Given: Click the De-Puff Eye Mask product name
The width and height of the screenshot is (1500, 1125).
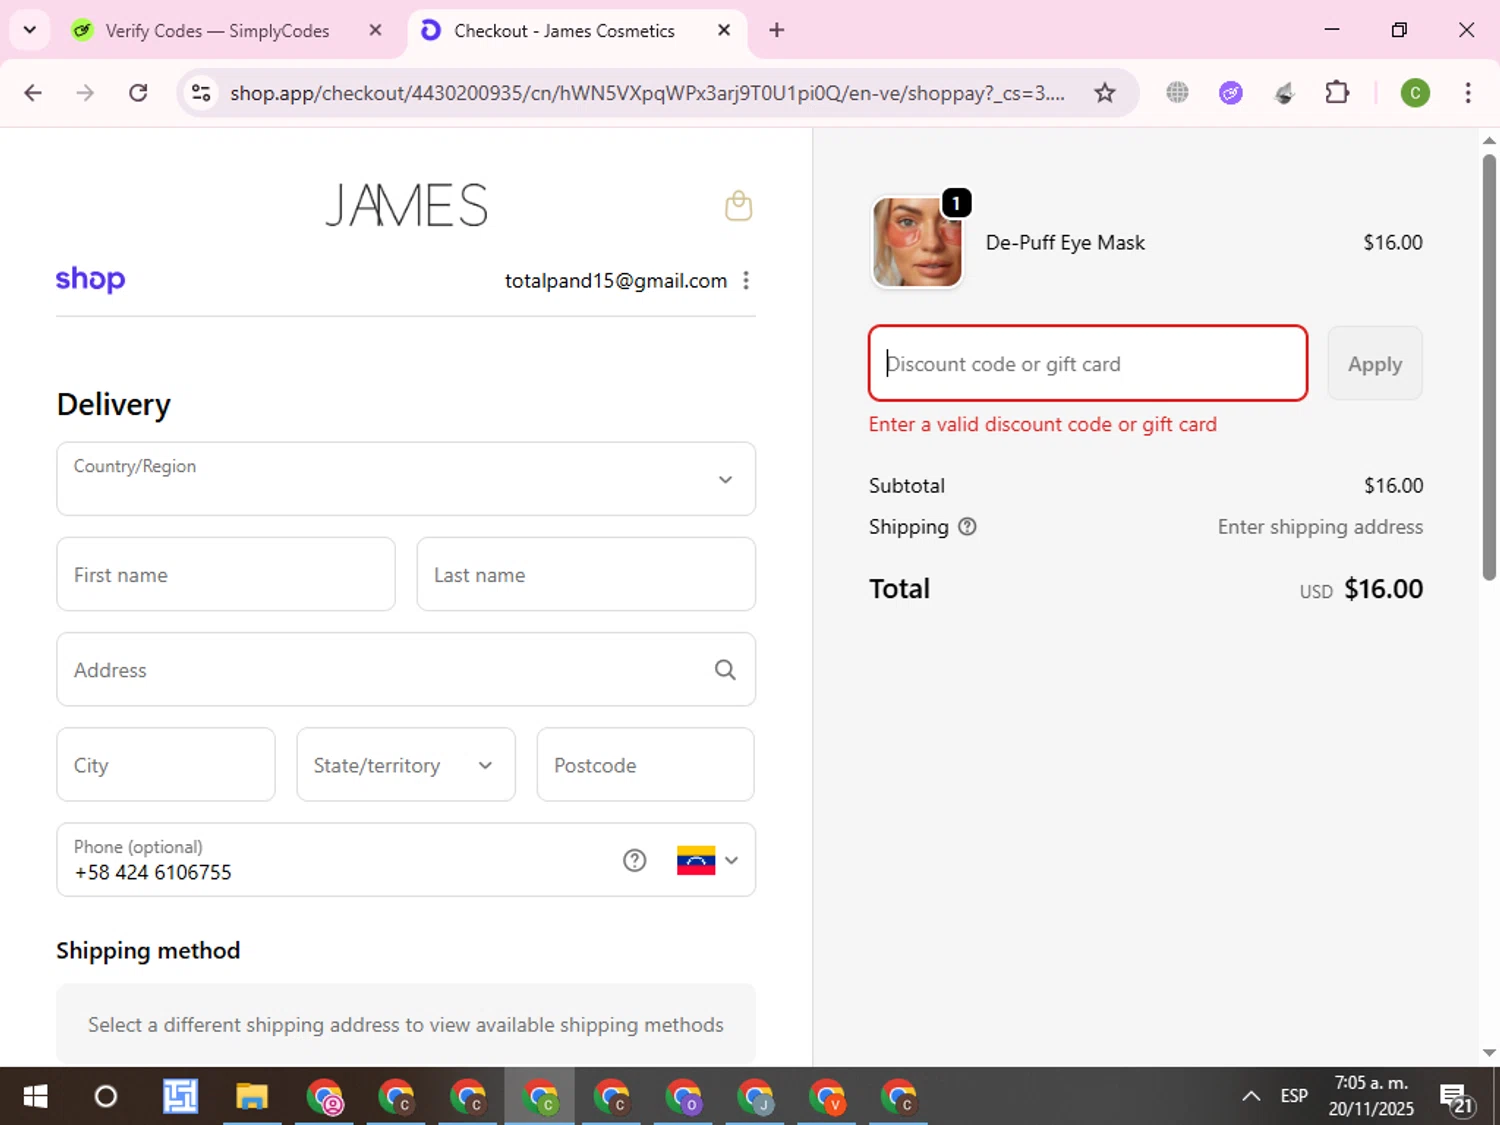Looking at the screenshot, I should (1065, 242).
